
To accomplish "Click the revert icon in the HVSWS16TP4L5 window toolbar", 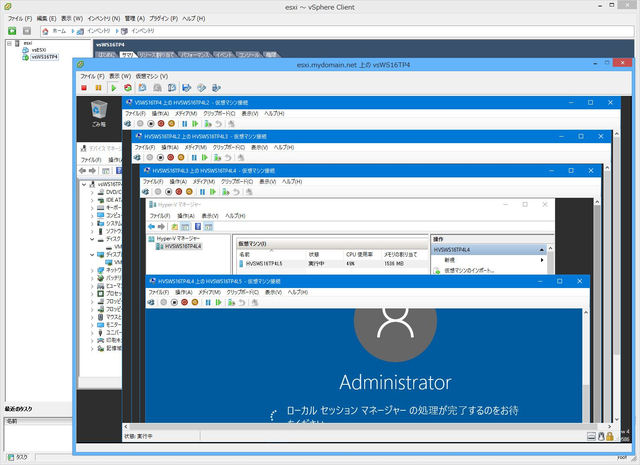I will (242, 303).
